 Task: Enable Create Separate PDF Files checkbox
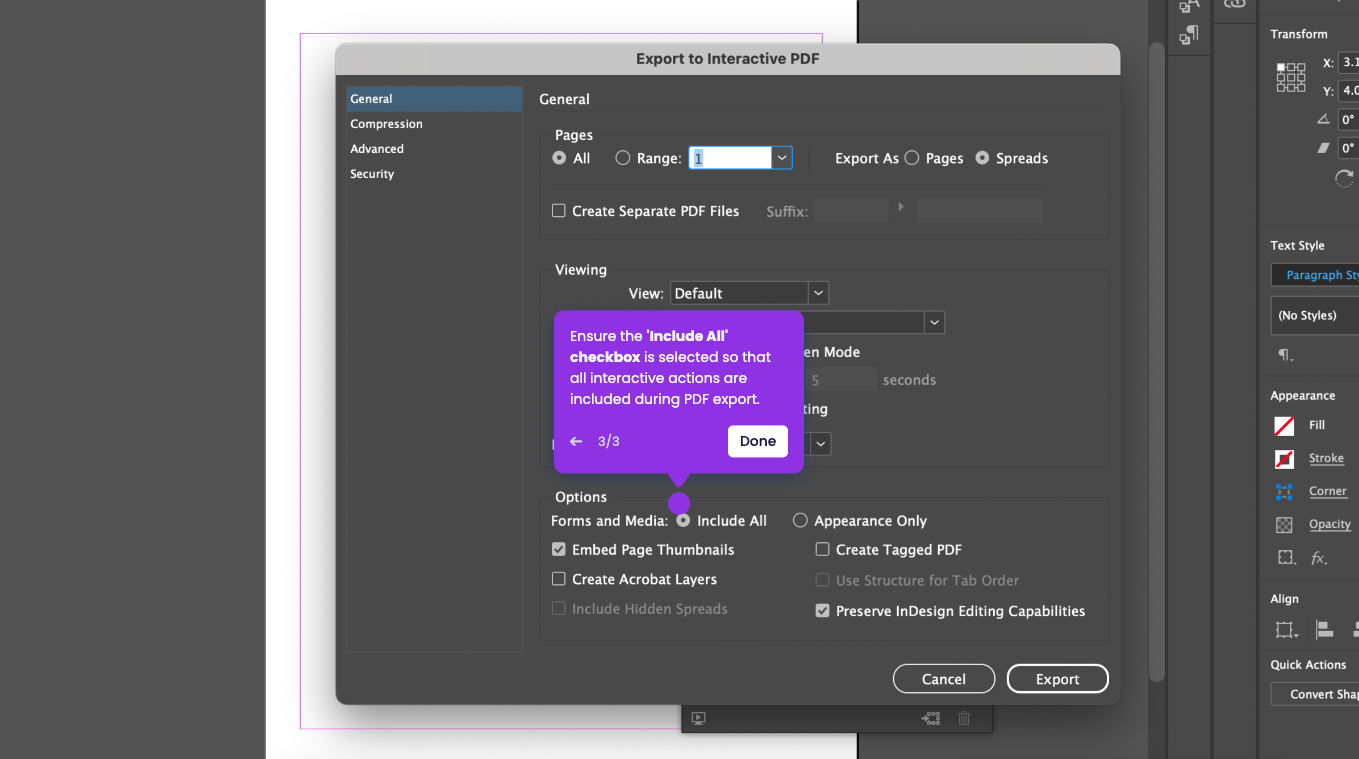tap(559, 211)
